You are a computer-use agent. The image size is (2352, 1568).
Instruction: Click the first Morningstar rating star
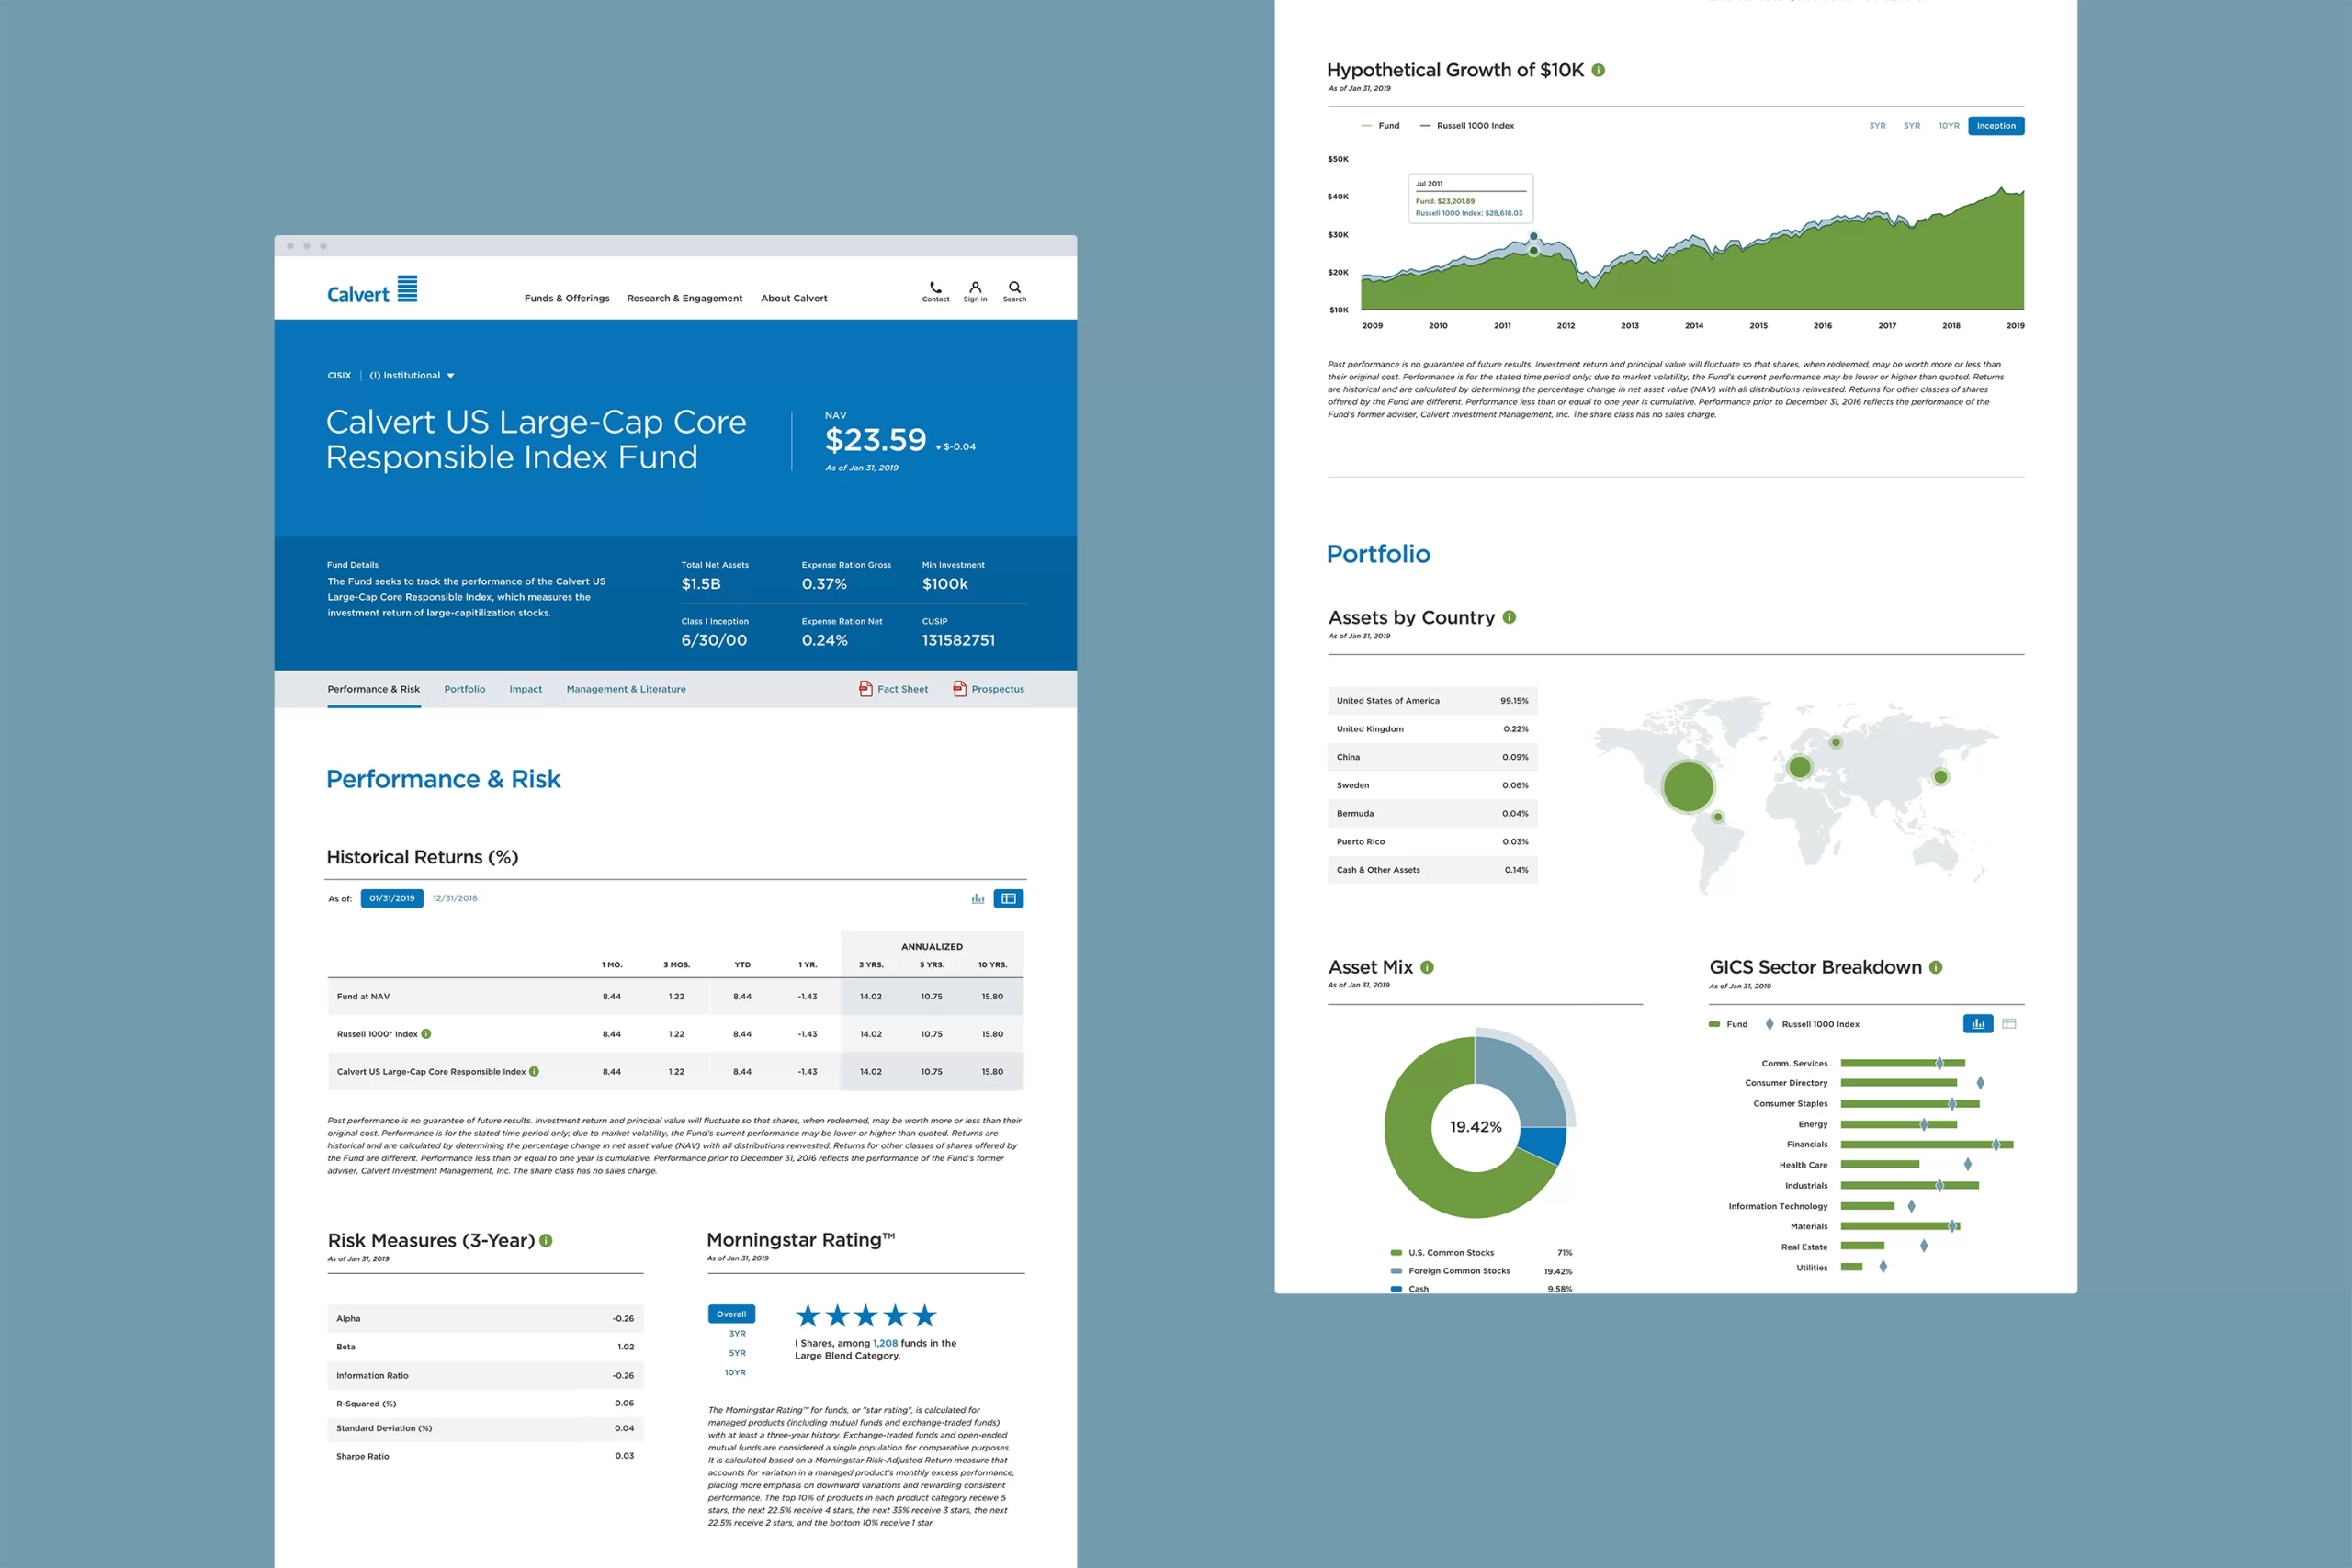click(808, 1315)
